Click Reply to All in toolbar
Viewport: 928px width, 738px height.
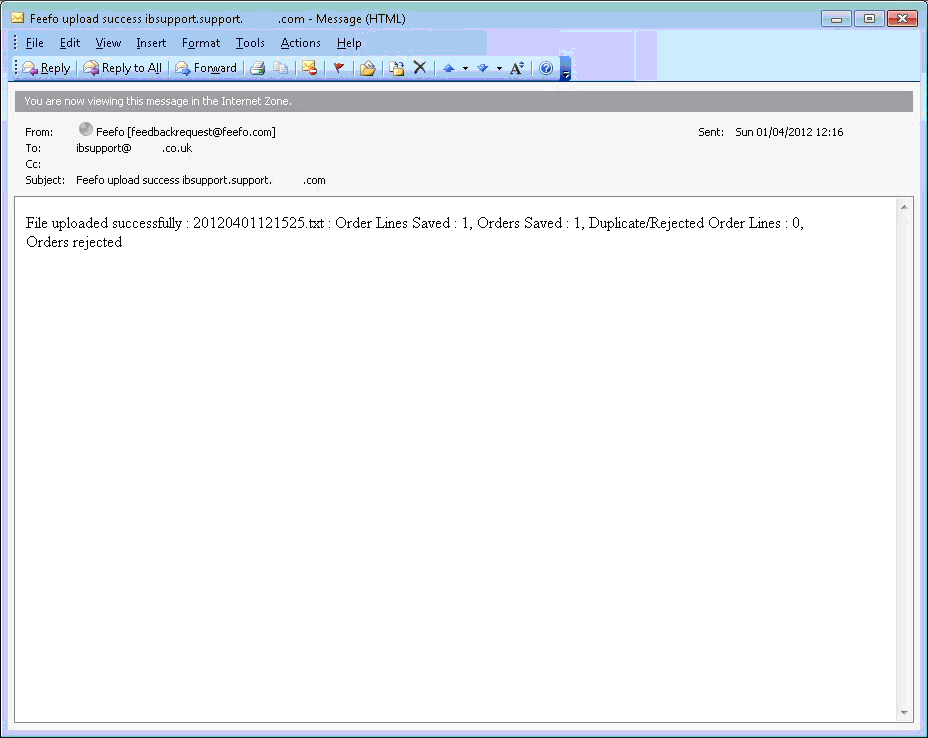pos(122,68)
